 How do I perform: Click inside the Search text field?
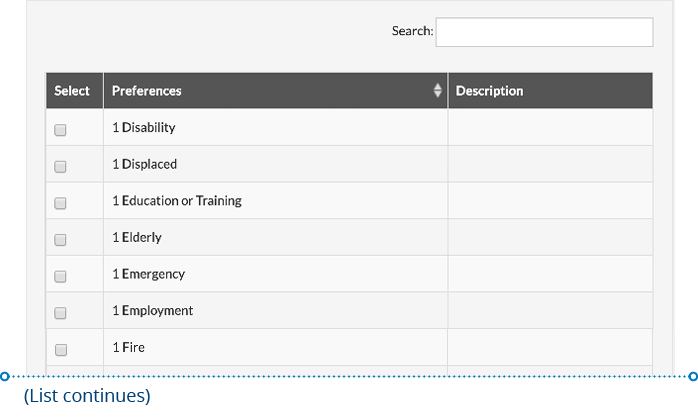544,32
